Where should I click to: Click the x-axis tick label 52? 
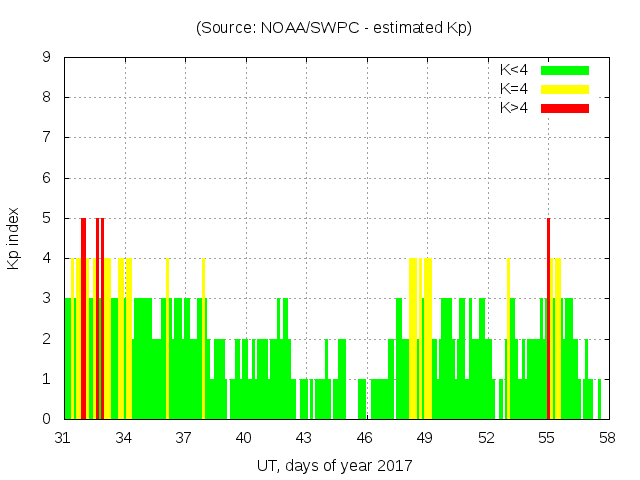coord(487,437)
